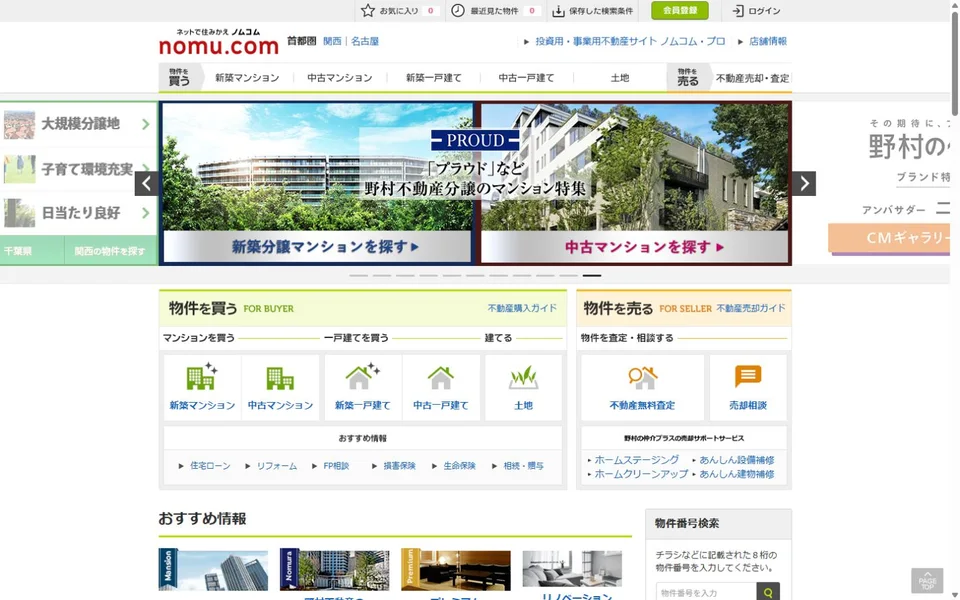Screen dimensions: 960x600
Task: Click the 売却相談 speech bubble icon
Action: (748, 376)
